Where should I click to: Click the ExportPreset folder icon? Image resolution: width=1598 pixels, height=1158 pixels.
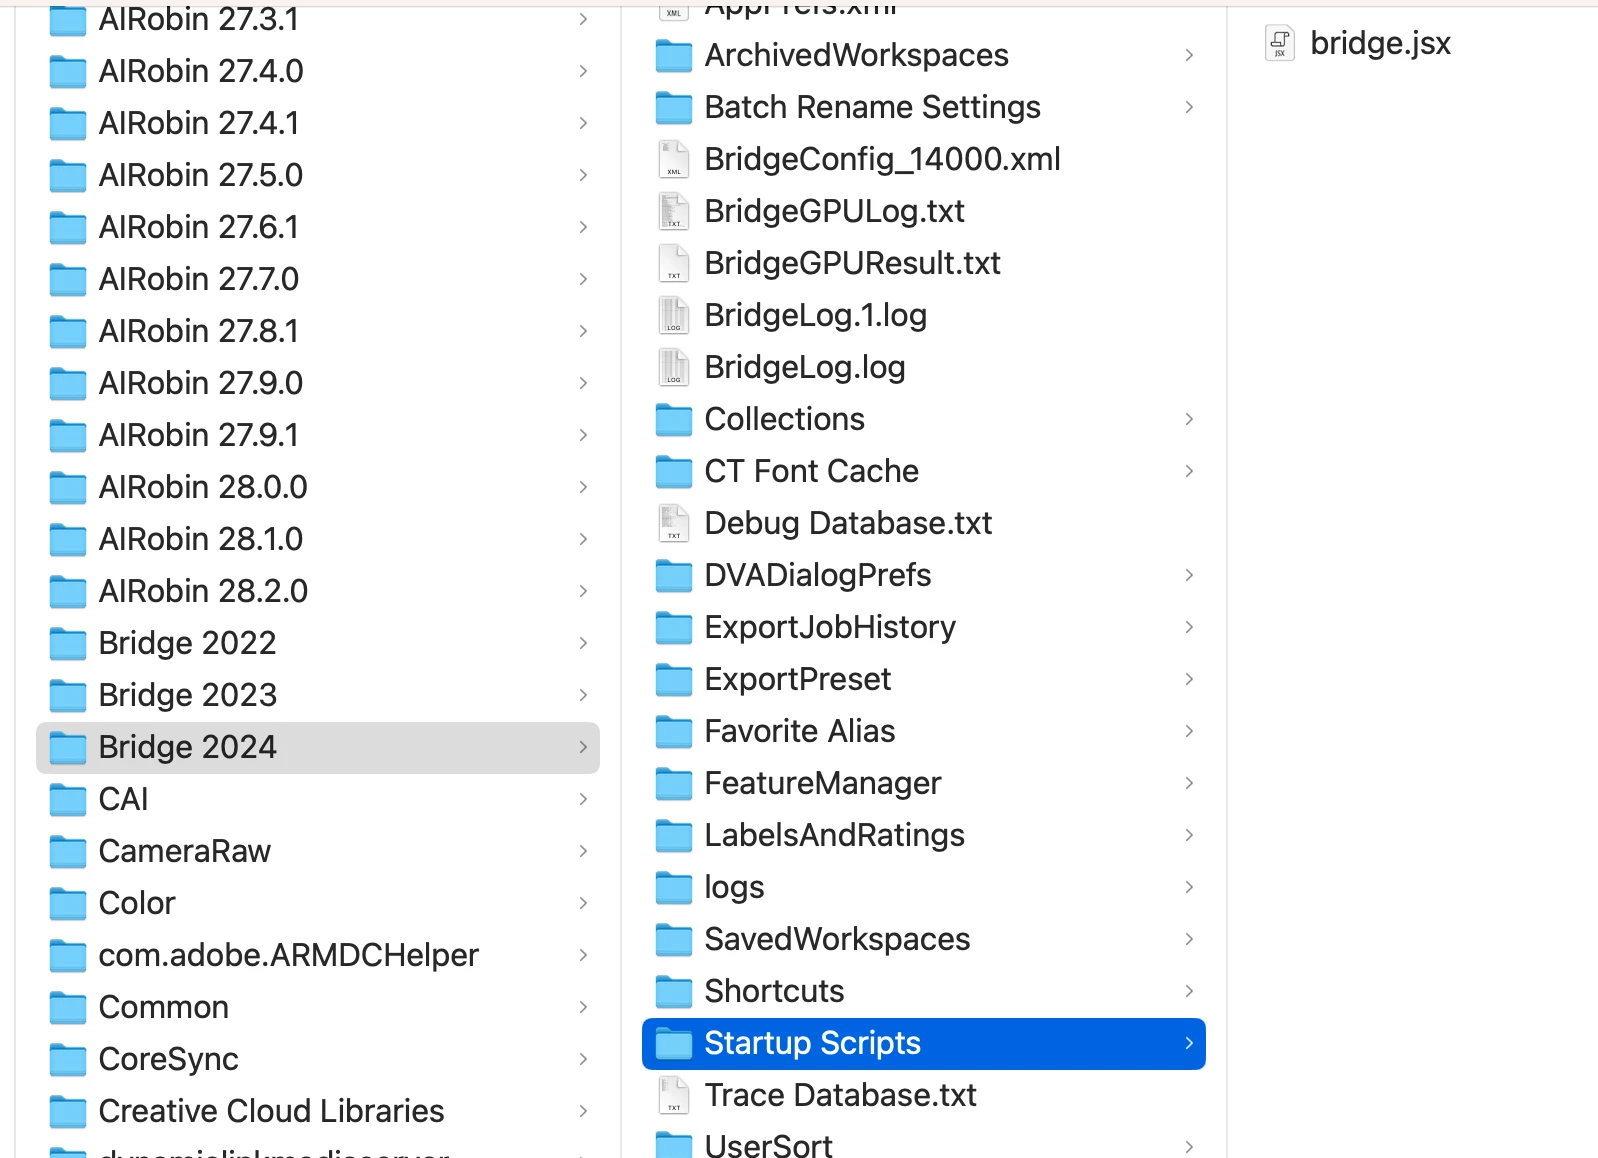673,680
